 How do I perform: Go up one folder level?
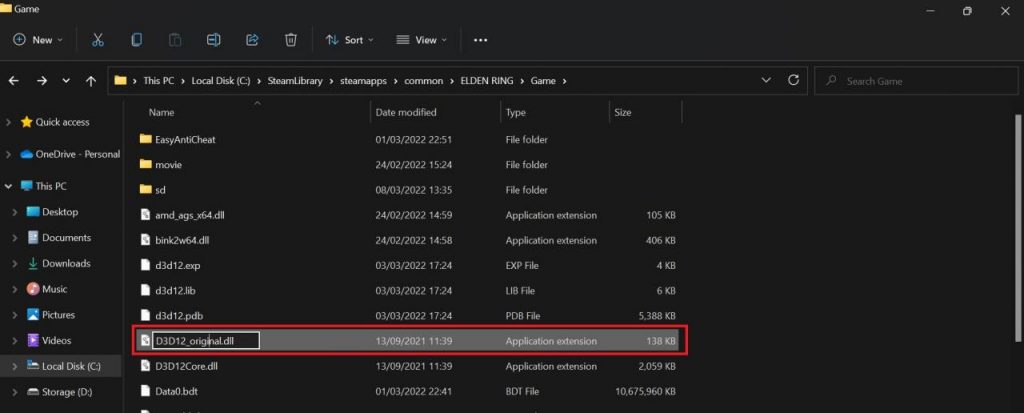click(x=92, y=80)
